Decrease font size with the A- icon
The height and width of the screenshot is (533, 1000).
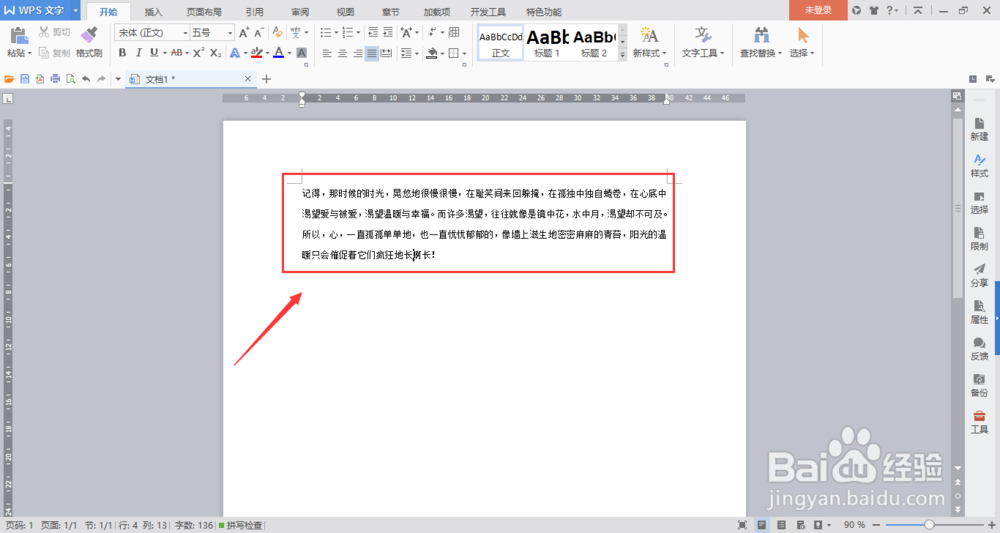click(x=258, y=33)
